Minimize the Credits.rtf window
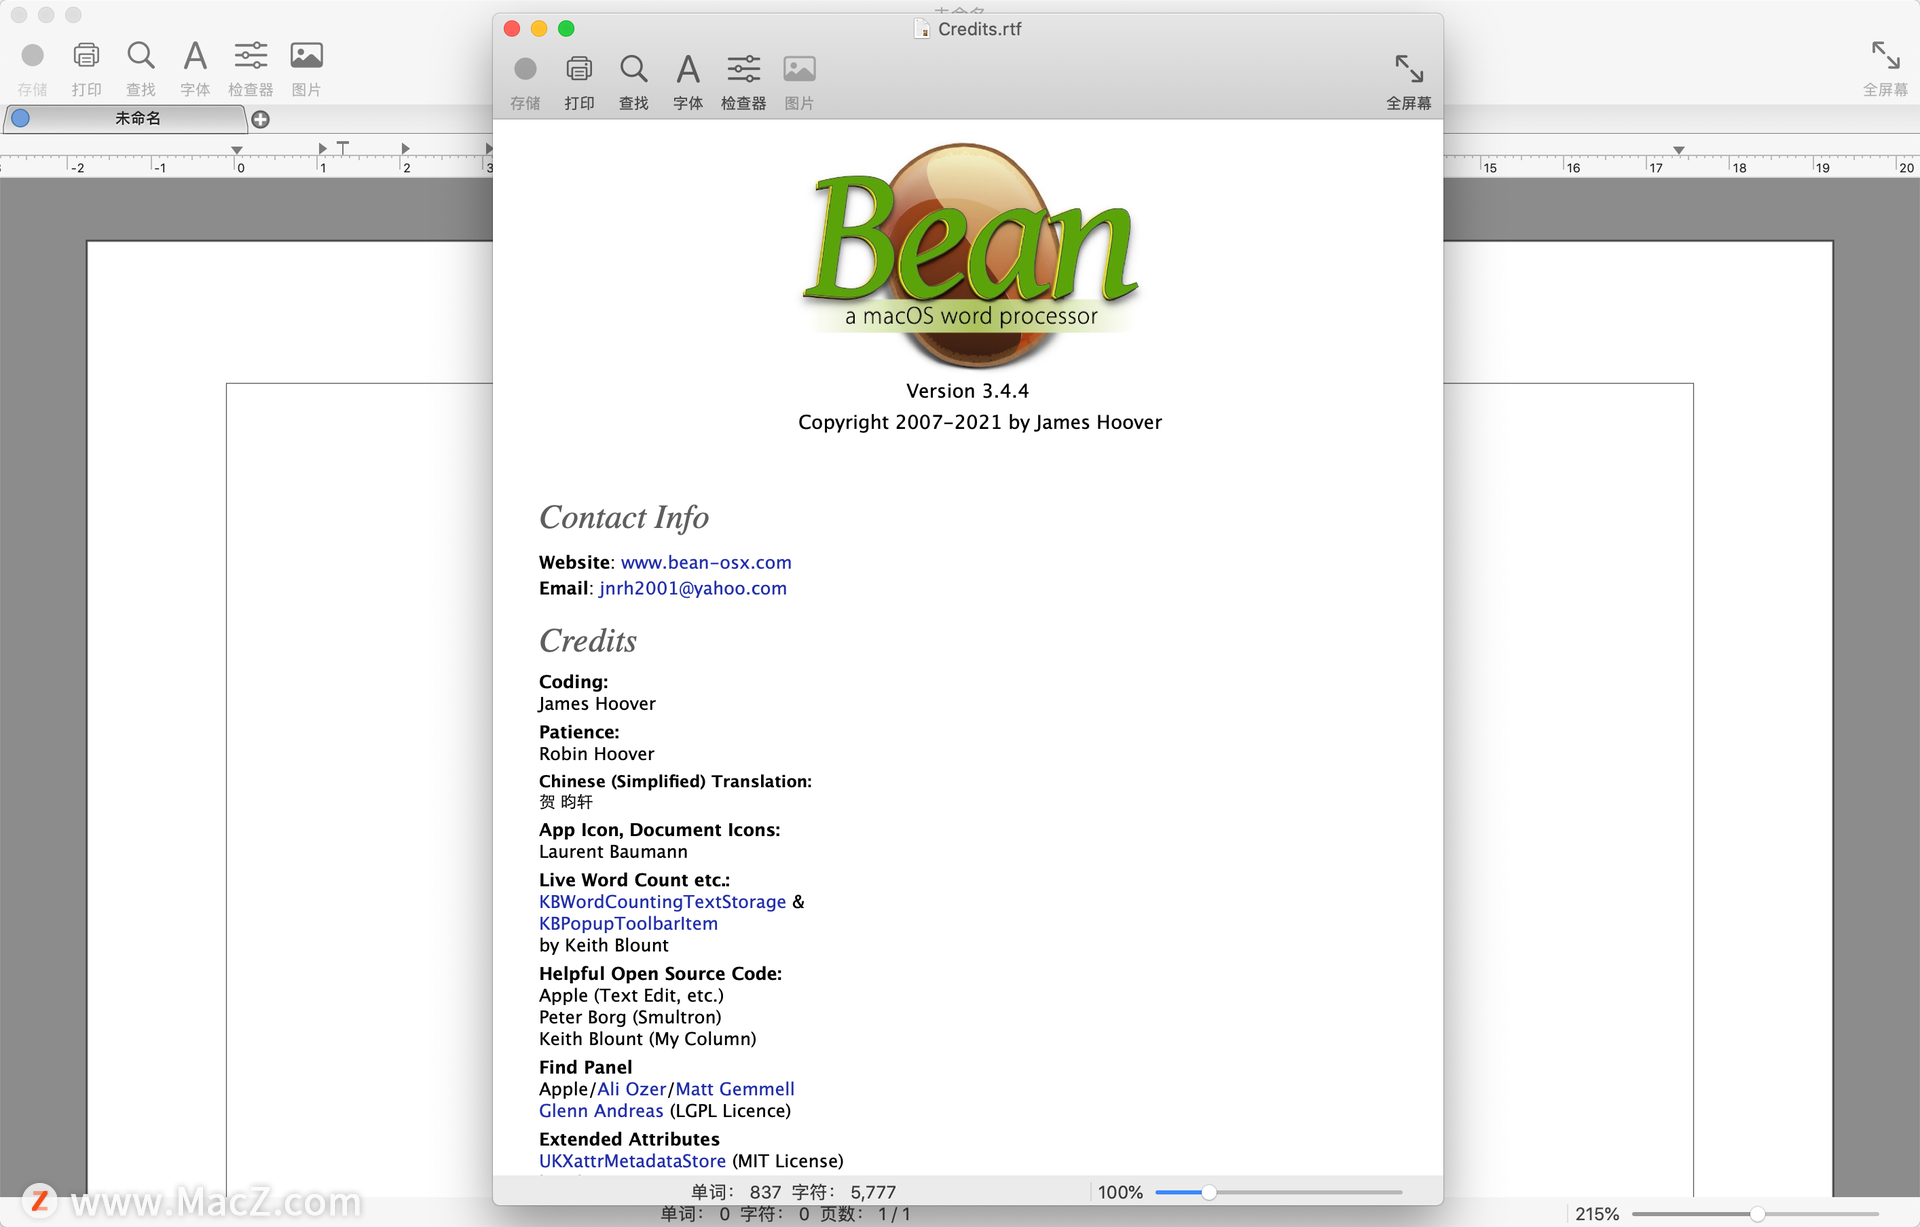This screenshot has width=1920, height=1227. [x=539, y=29]
